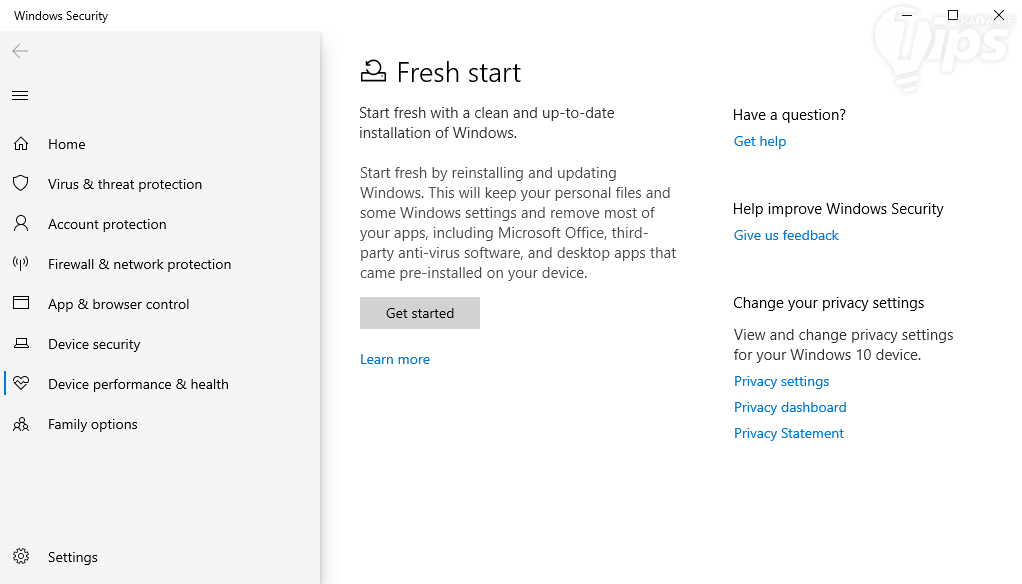The height and width of the screenshot is (584, 1022).
Task: Click the Device performance & health heart icon
Action: [20, 384]
